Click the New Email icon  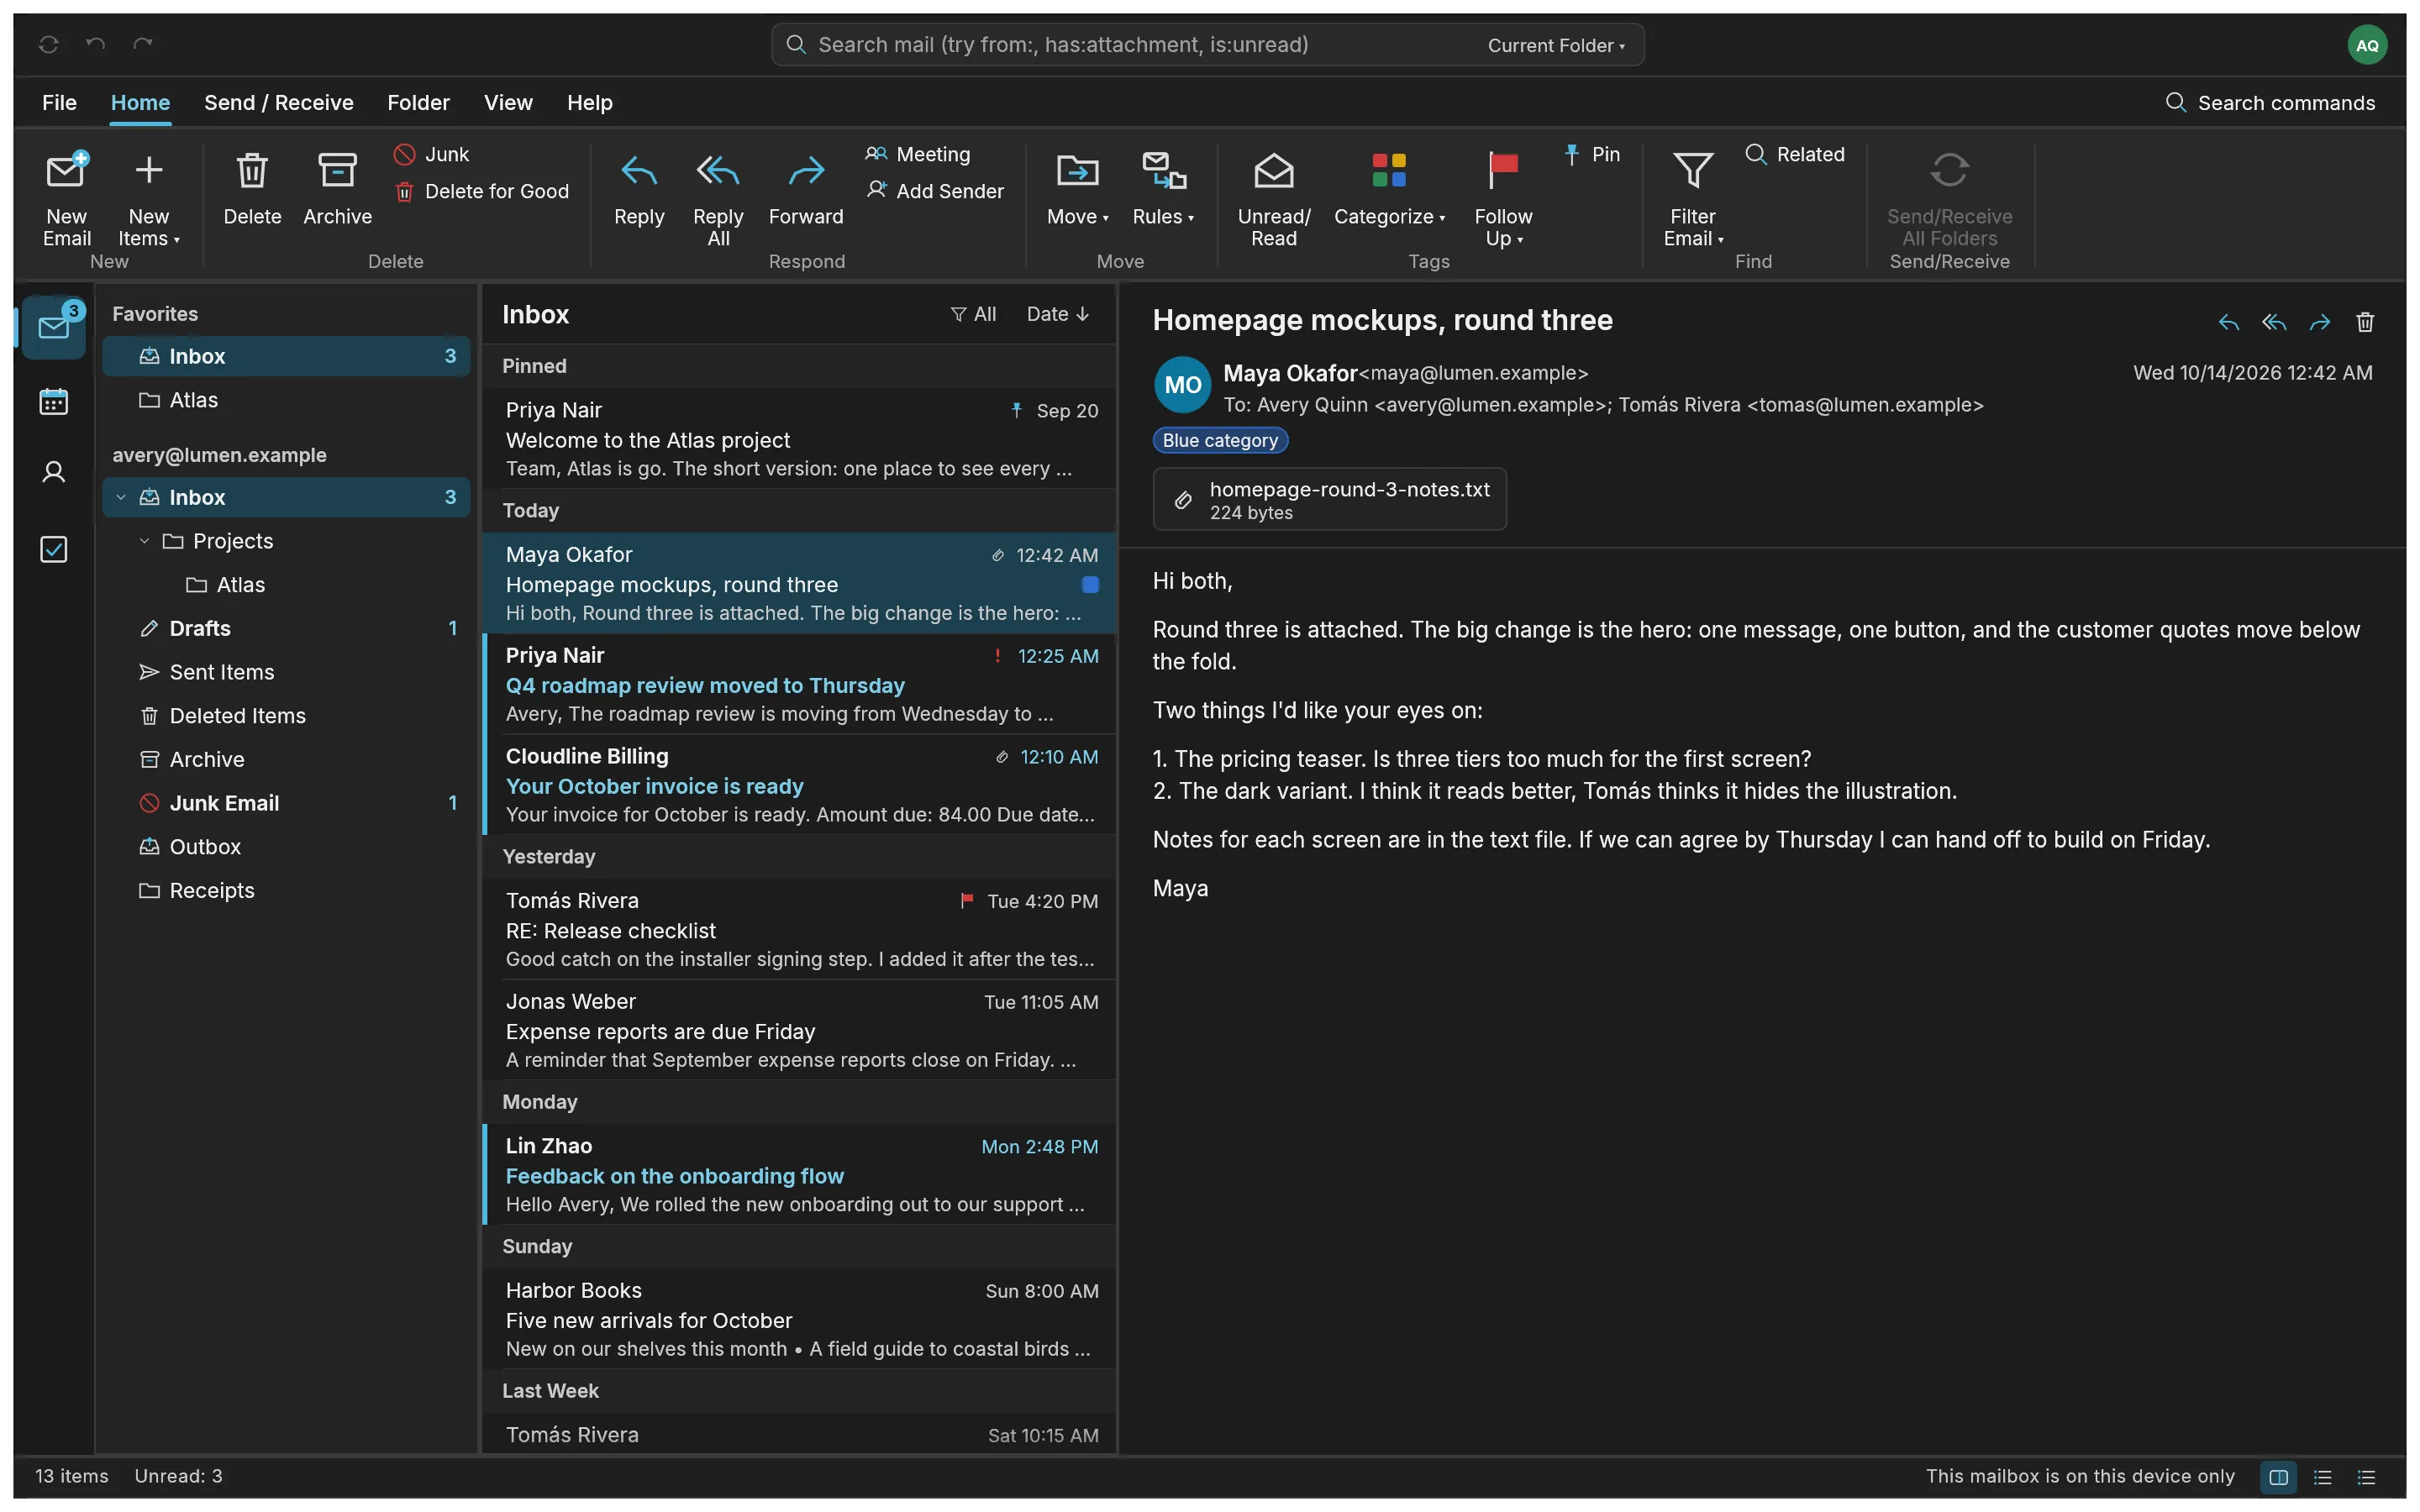click(66, 171)
